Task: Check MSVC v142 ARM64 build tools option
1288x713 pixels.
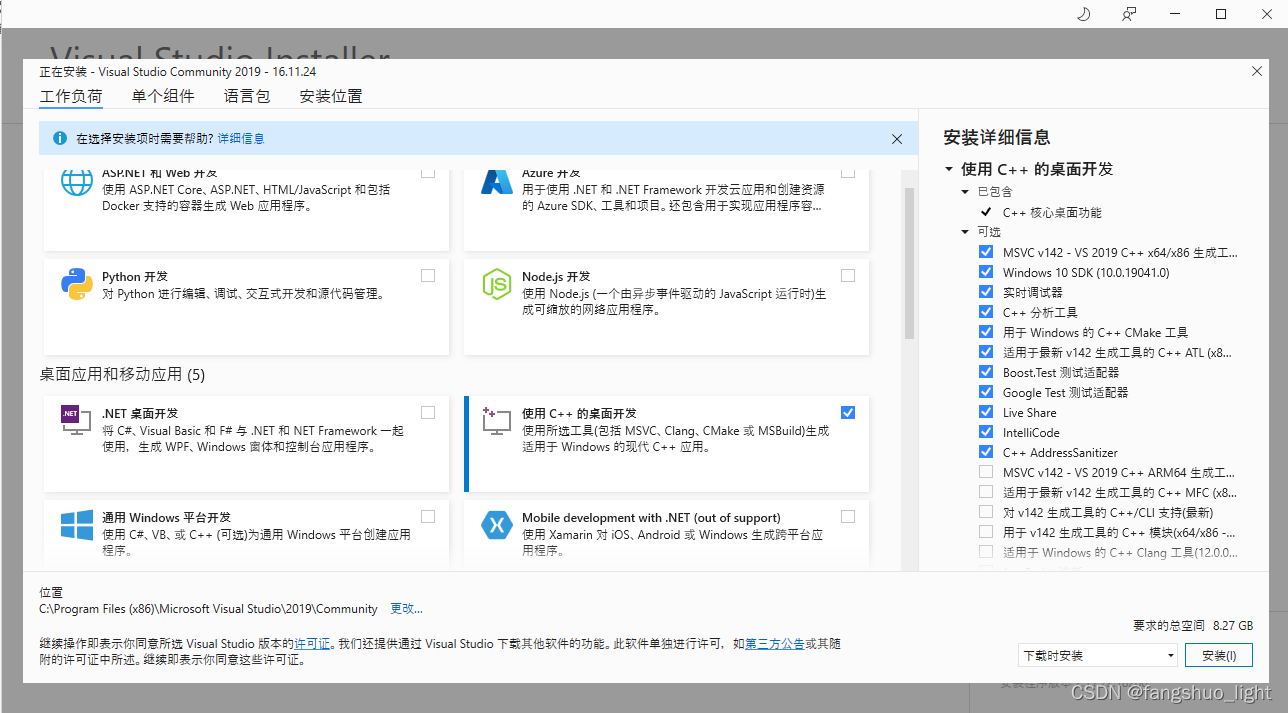Action: coord(987,472)
